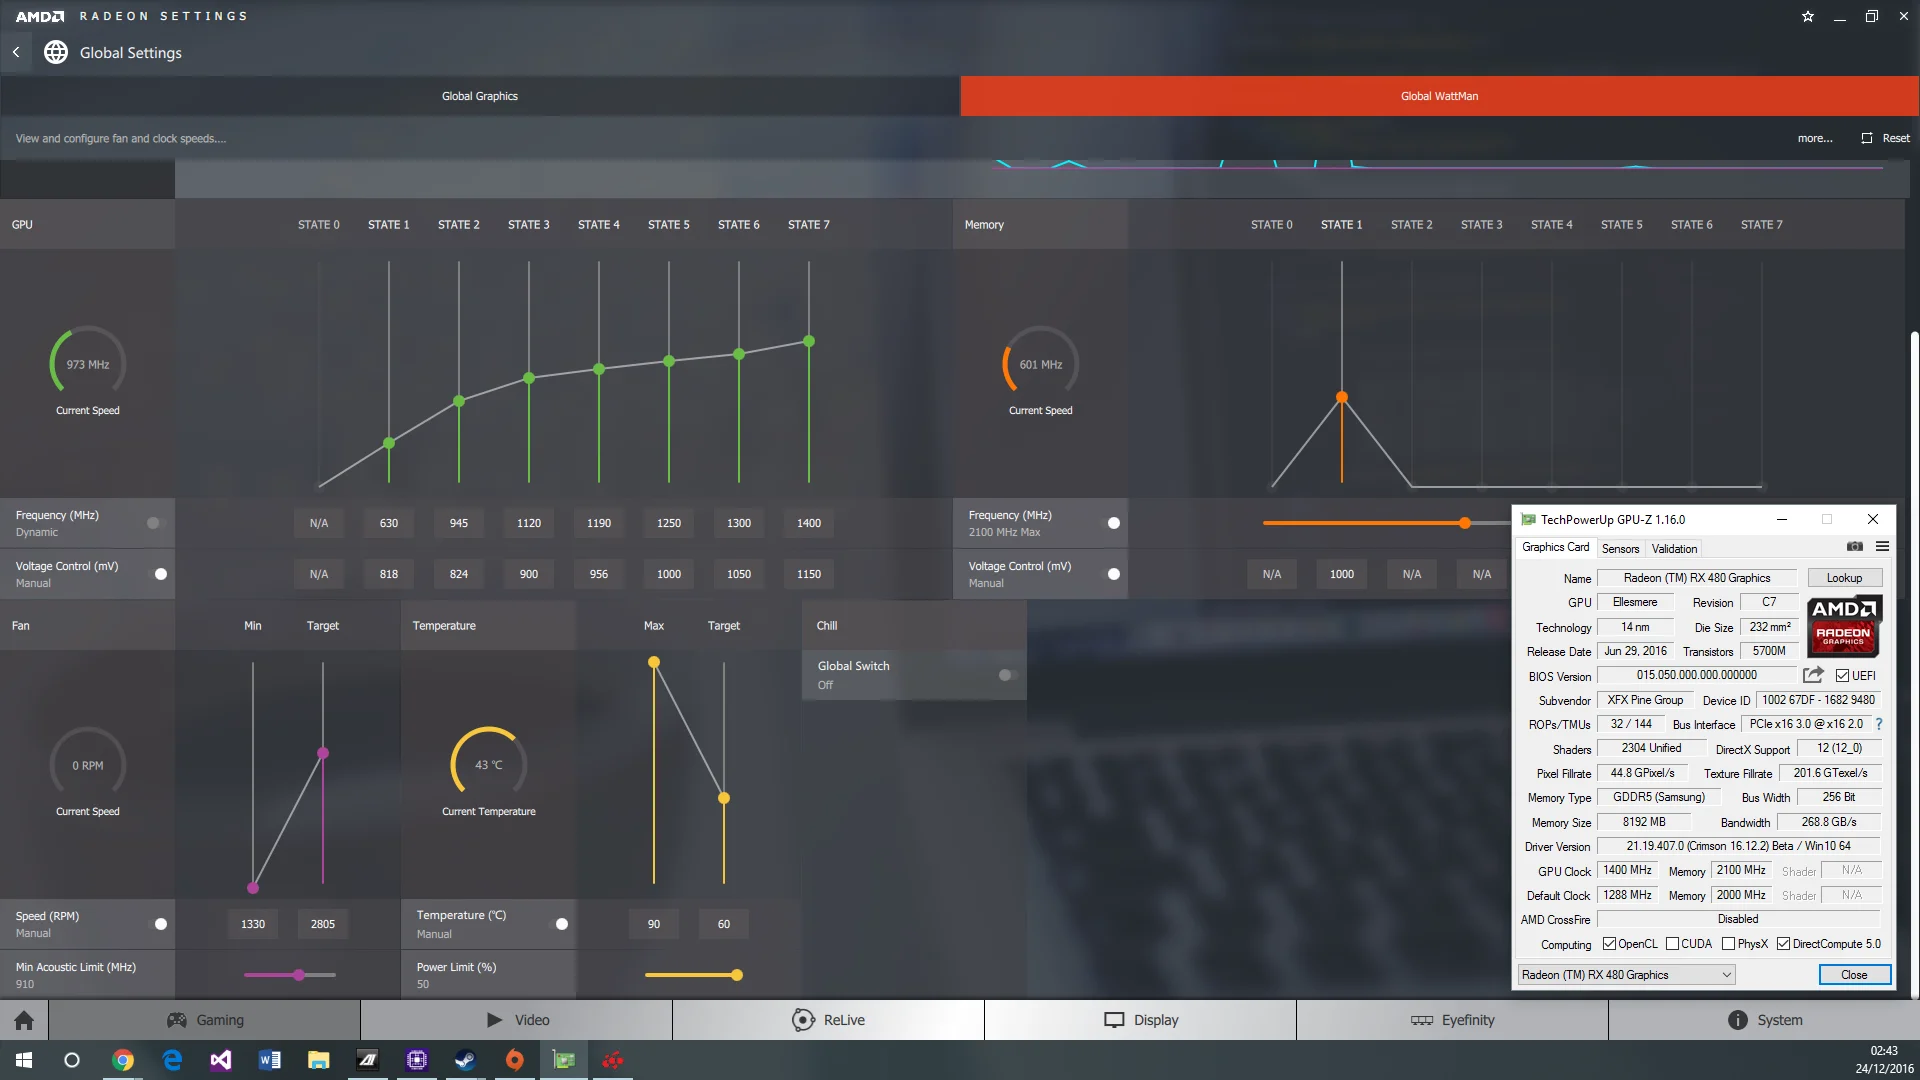Toggle Temperature (°C) Manual switch

[559, 924]
